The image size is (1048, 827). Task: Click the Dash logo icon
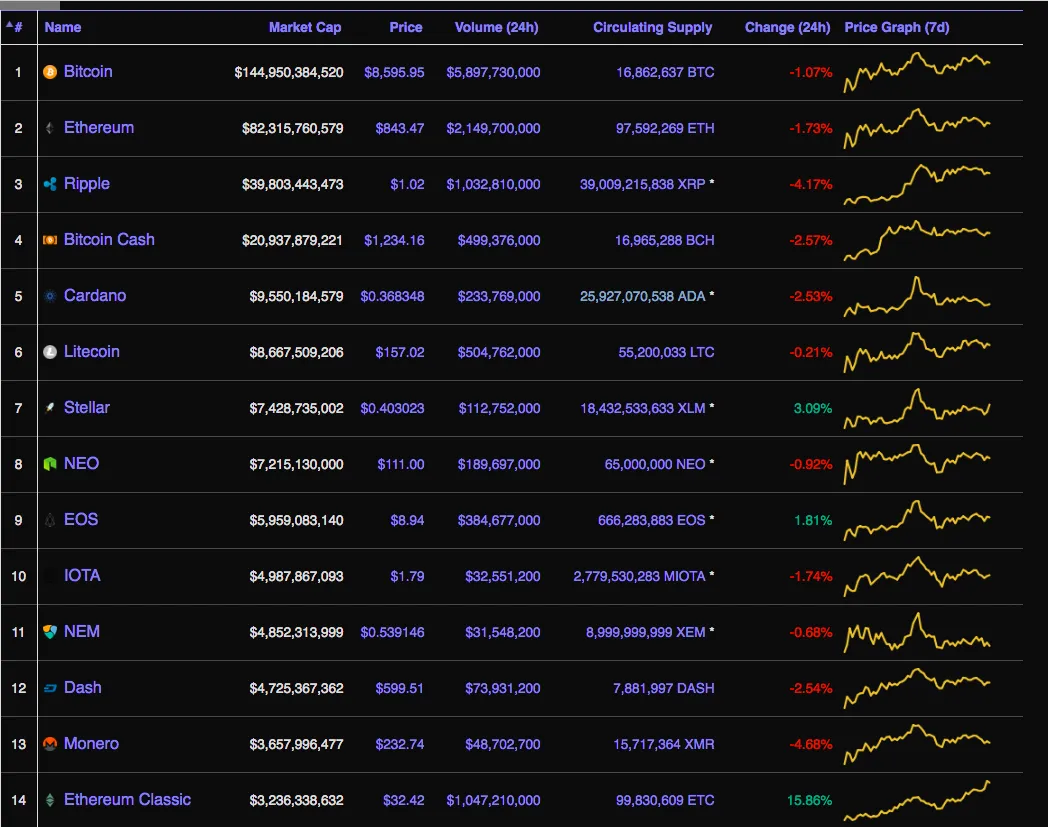50,688
